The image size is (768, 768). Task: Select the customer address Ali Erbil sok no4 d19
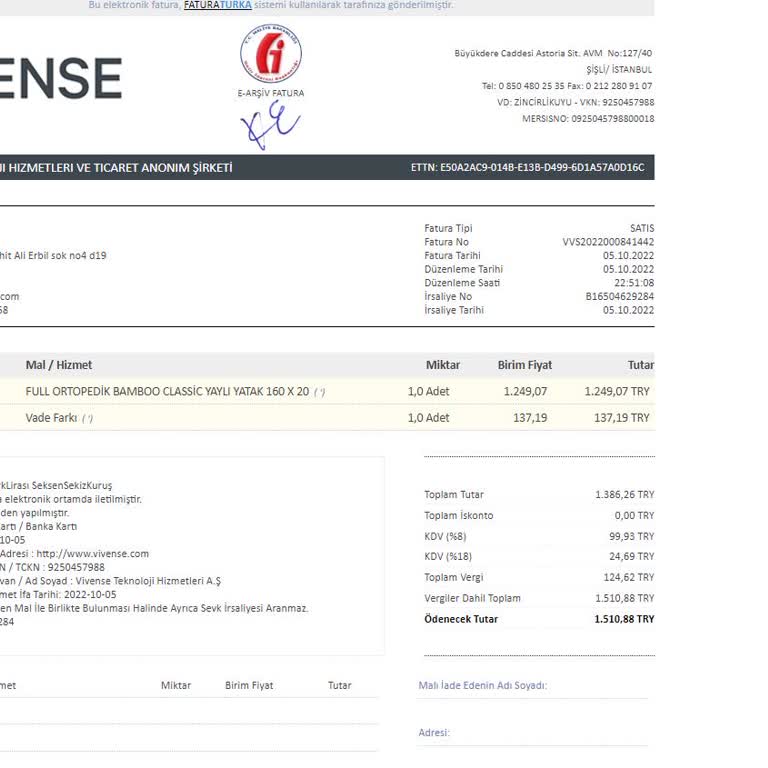pos(53,256)
